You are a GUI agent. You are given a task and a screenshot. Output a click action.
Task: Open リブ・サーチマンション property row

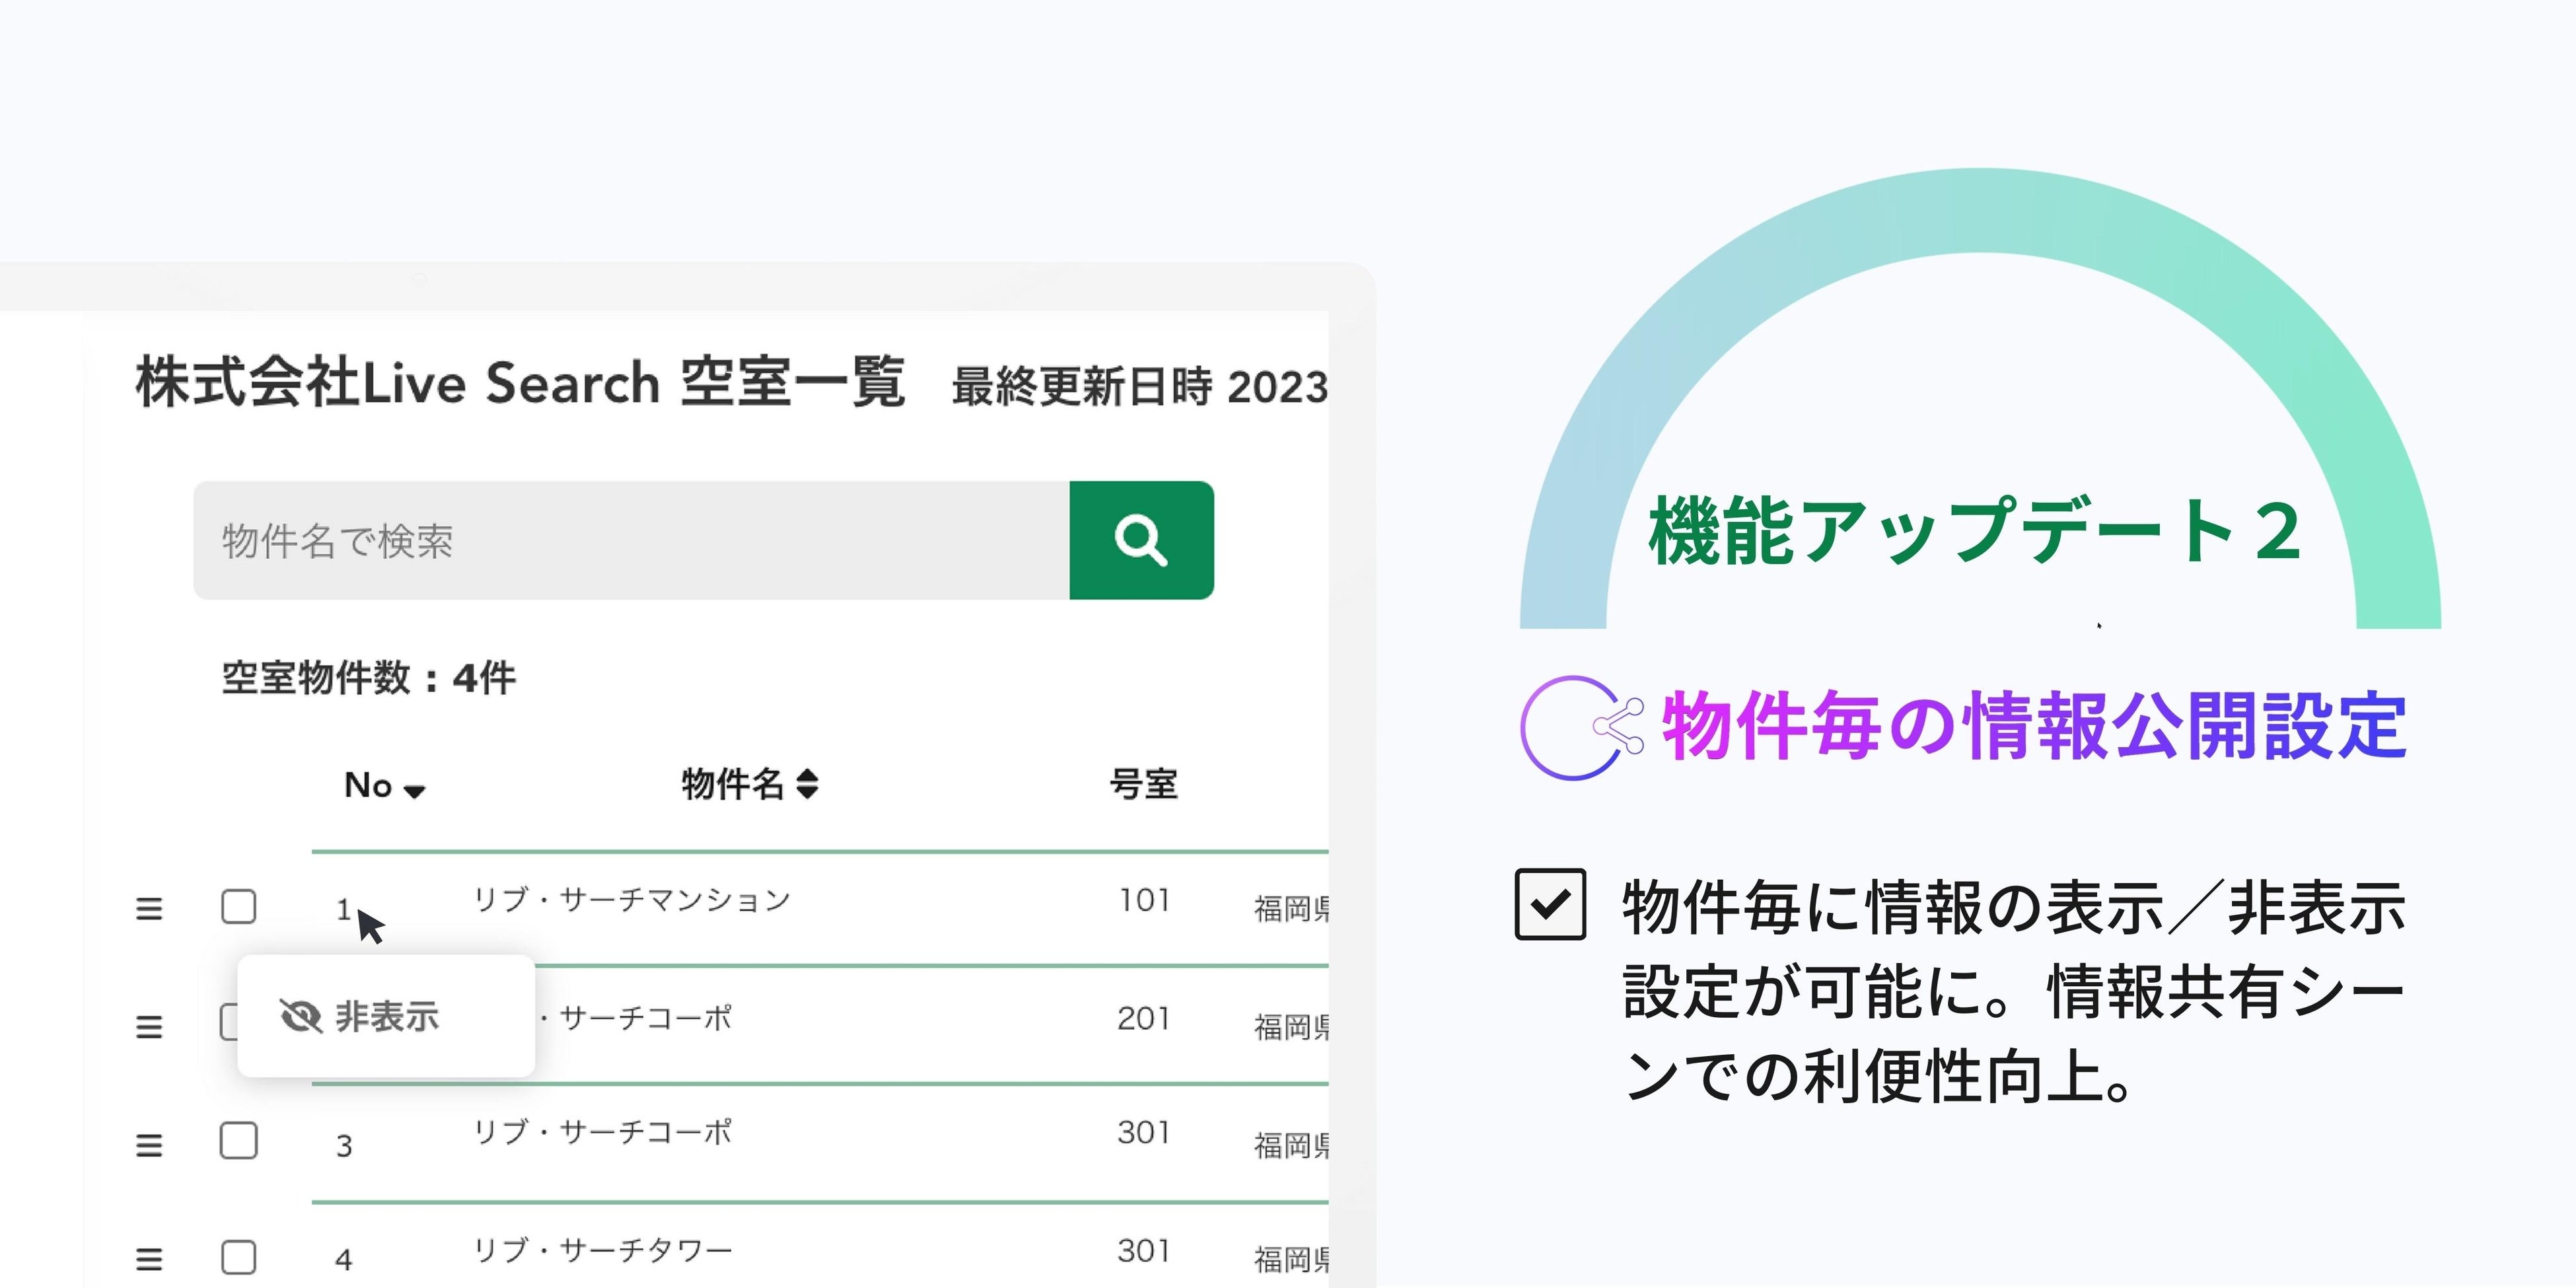point(632,900)
